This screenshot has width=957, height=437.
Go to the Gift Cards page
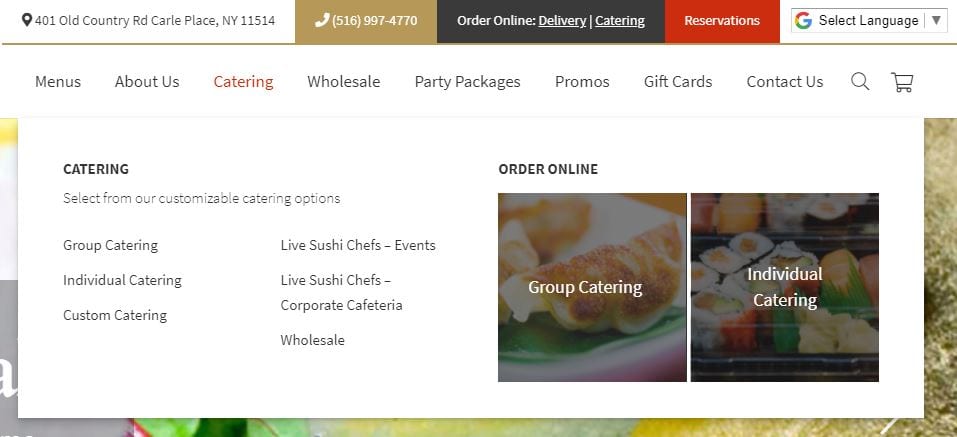coord(678,82)
